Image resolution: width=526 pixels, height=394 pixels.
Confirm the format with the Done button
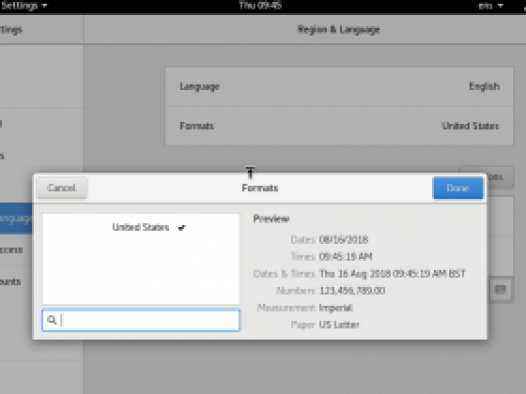point(458,188)
